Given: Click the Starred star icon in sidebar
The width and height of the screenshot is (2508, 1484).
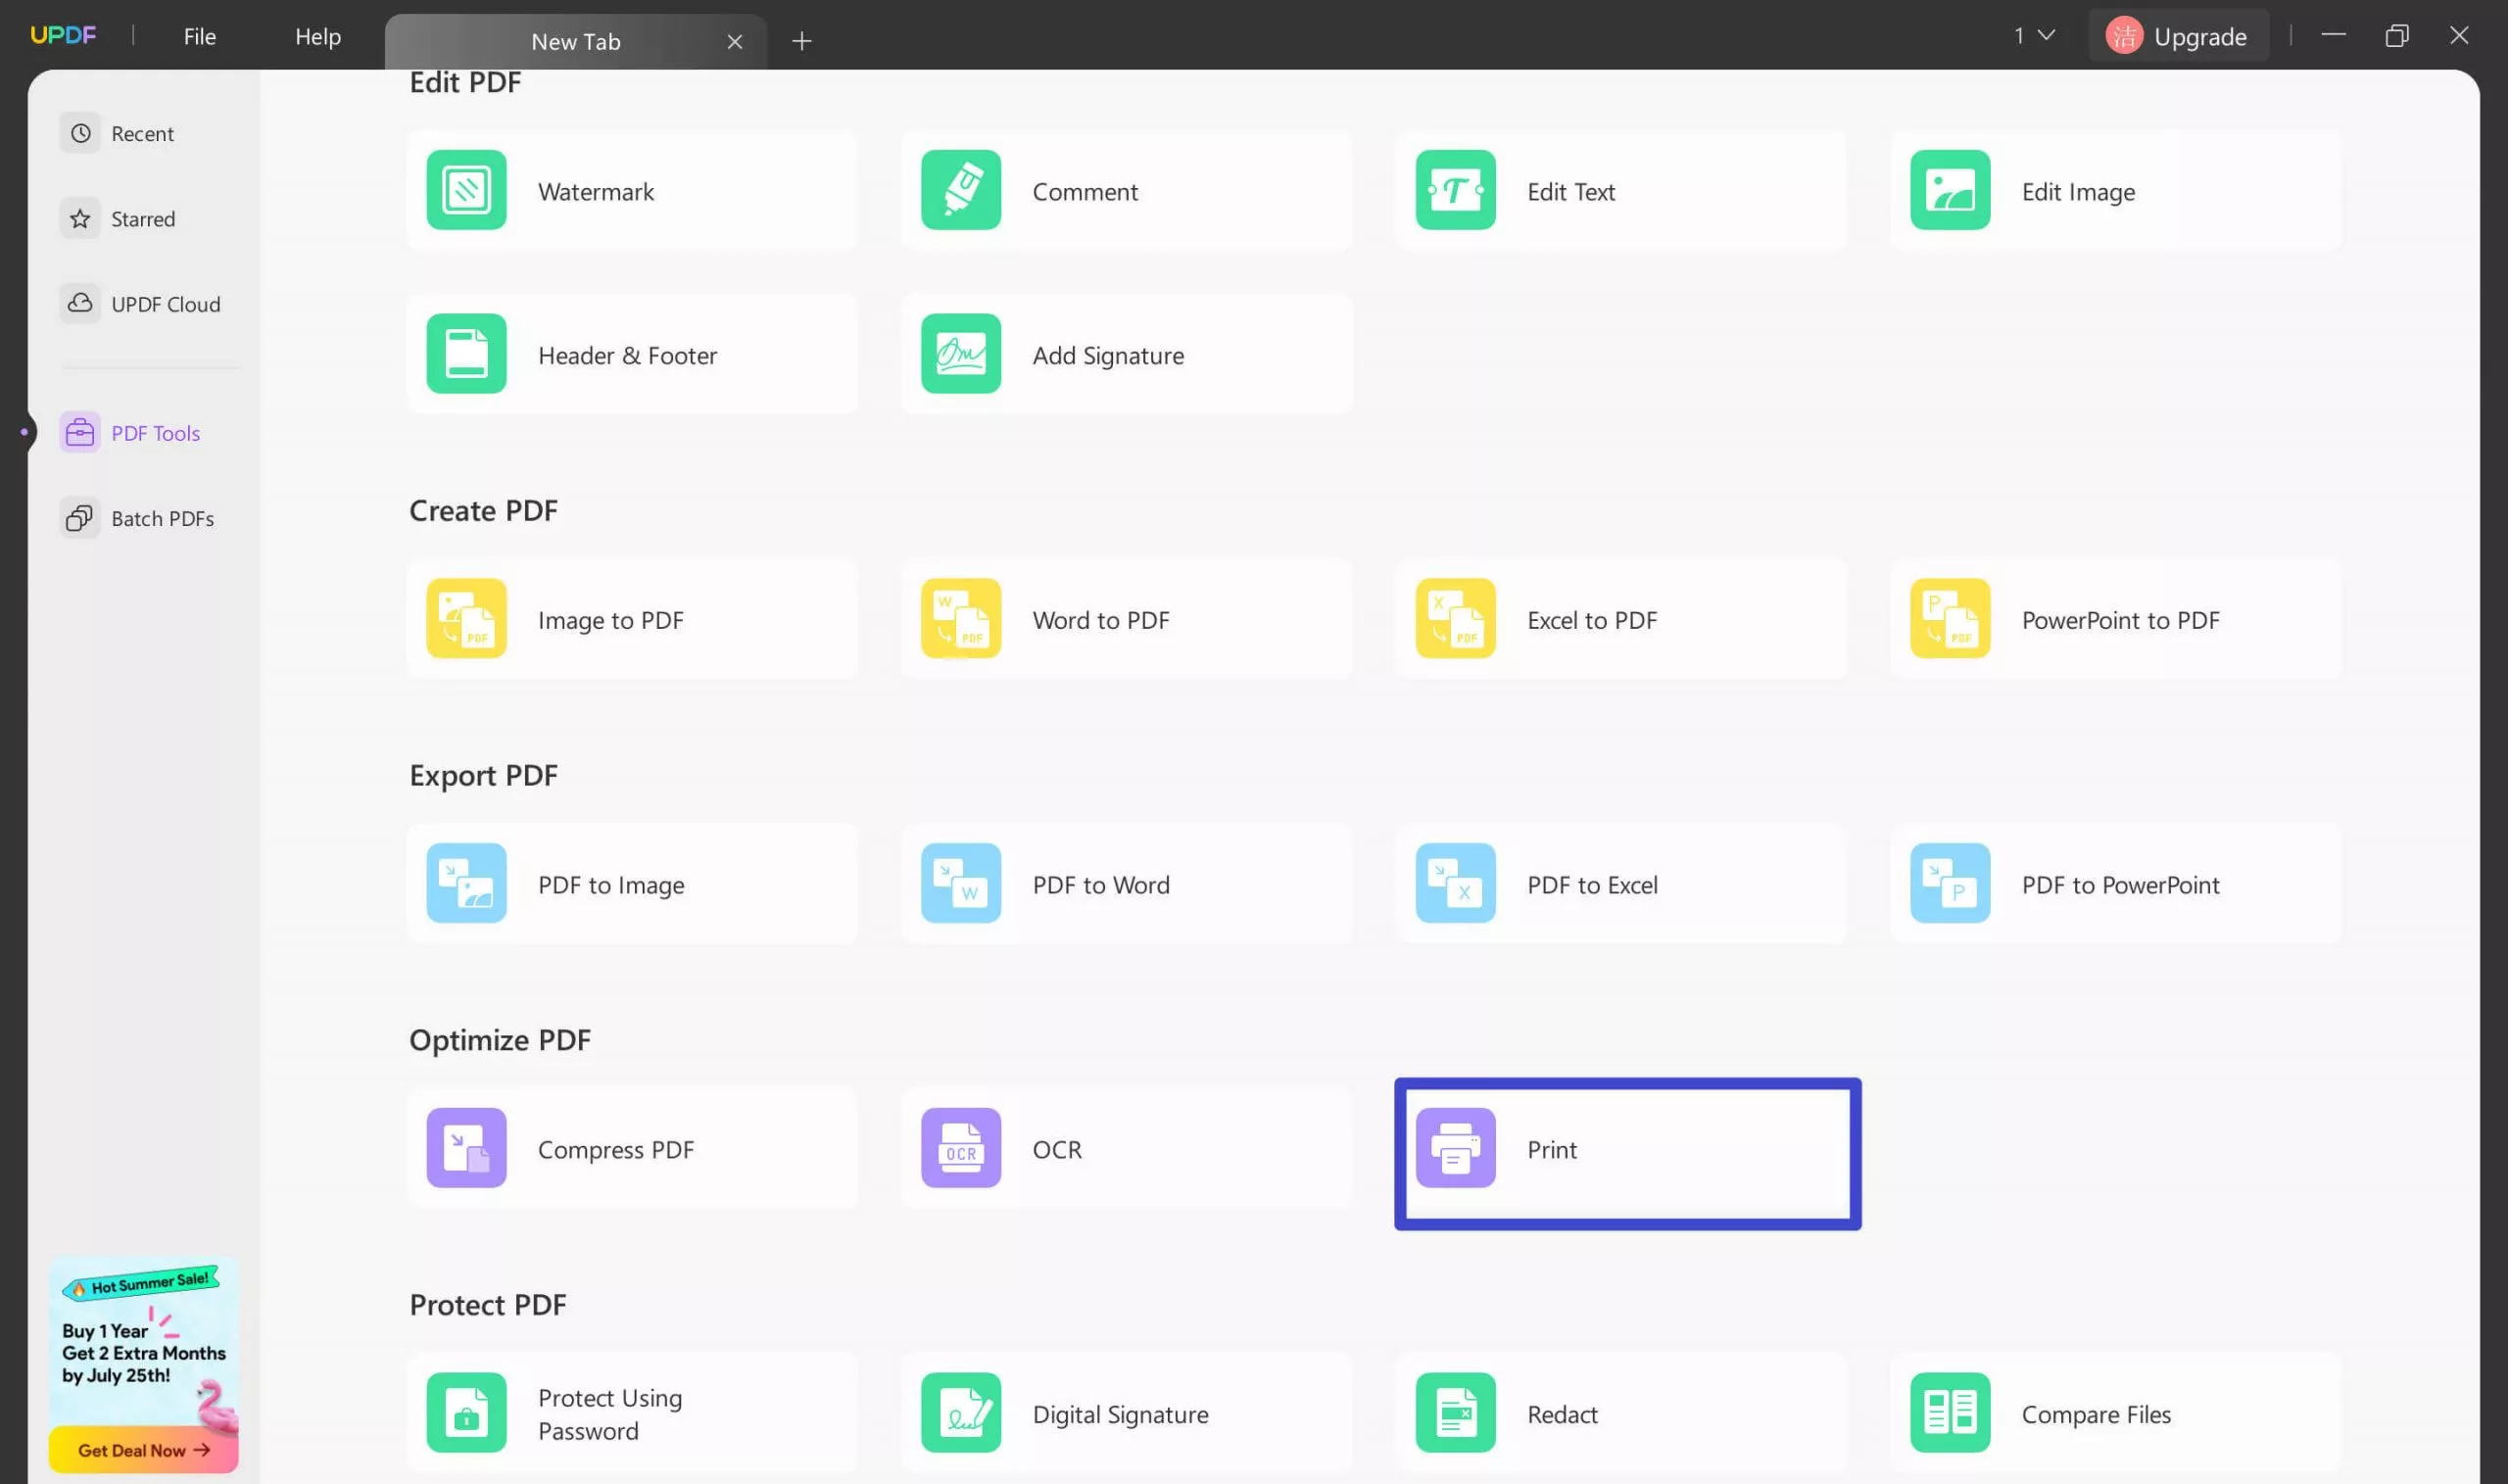Looking at the screenshot, I should tap(80, 218).
